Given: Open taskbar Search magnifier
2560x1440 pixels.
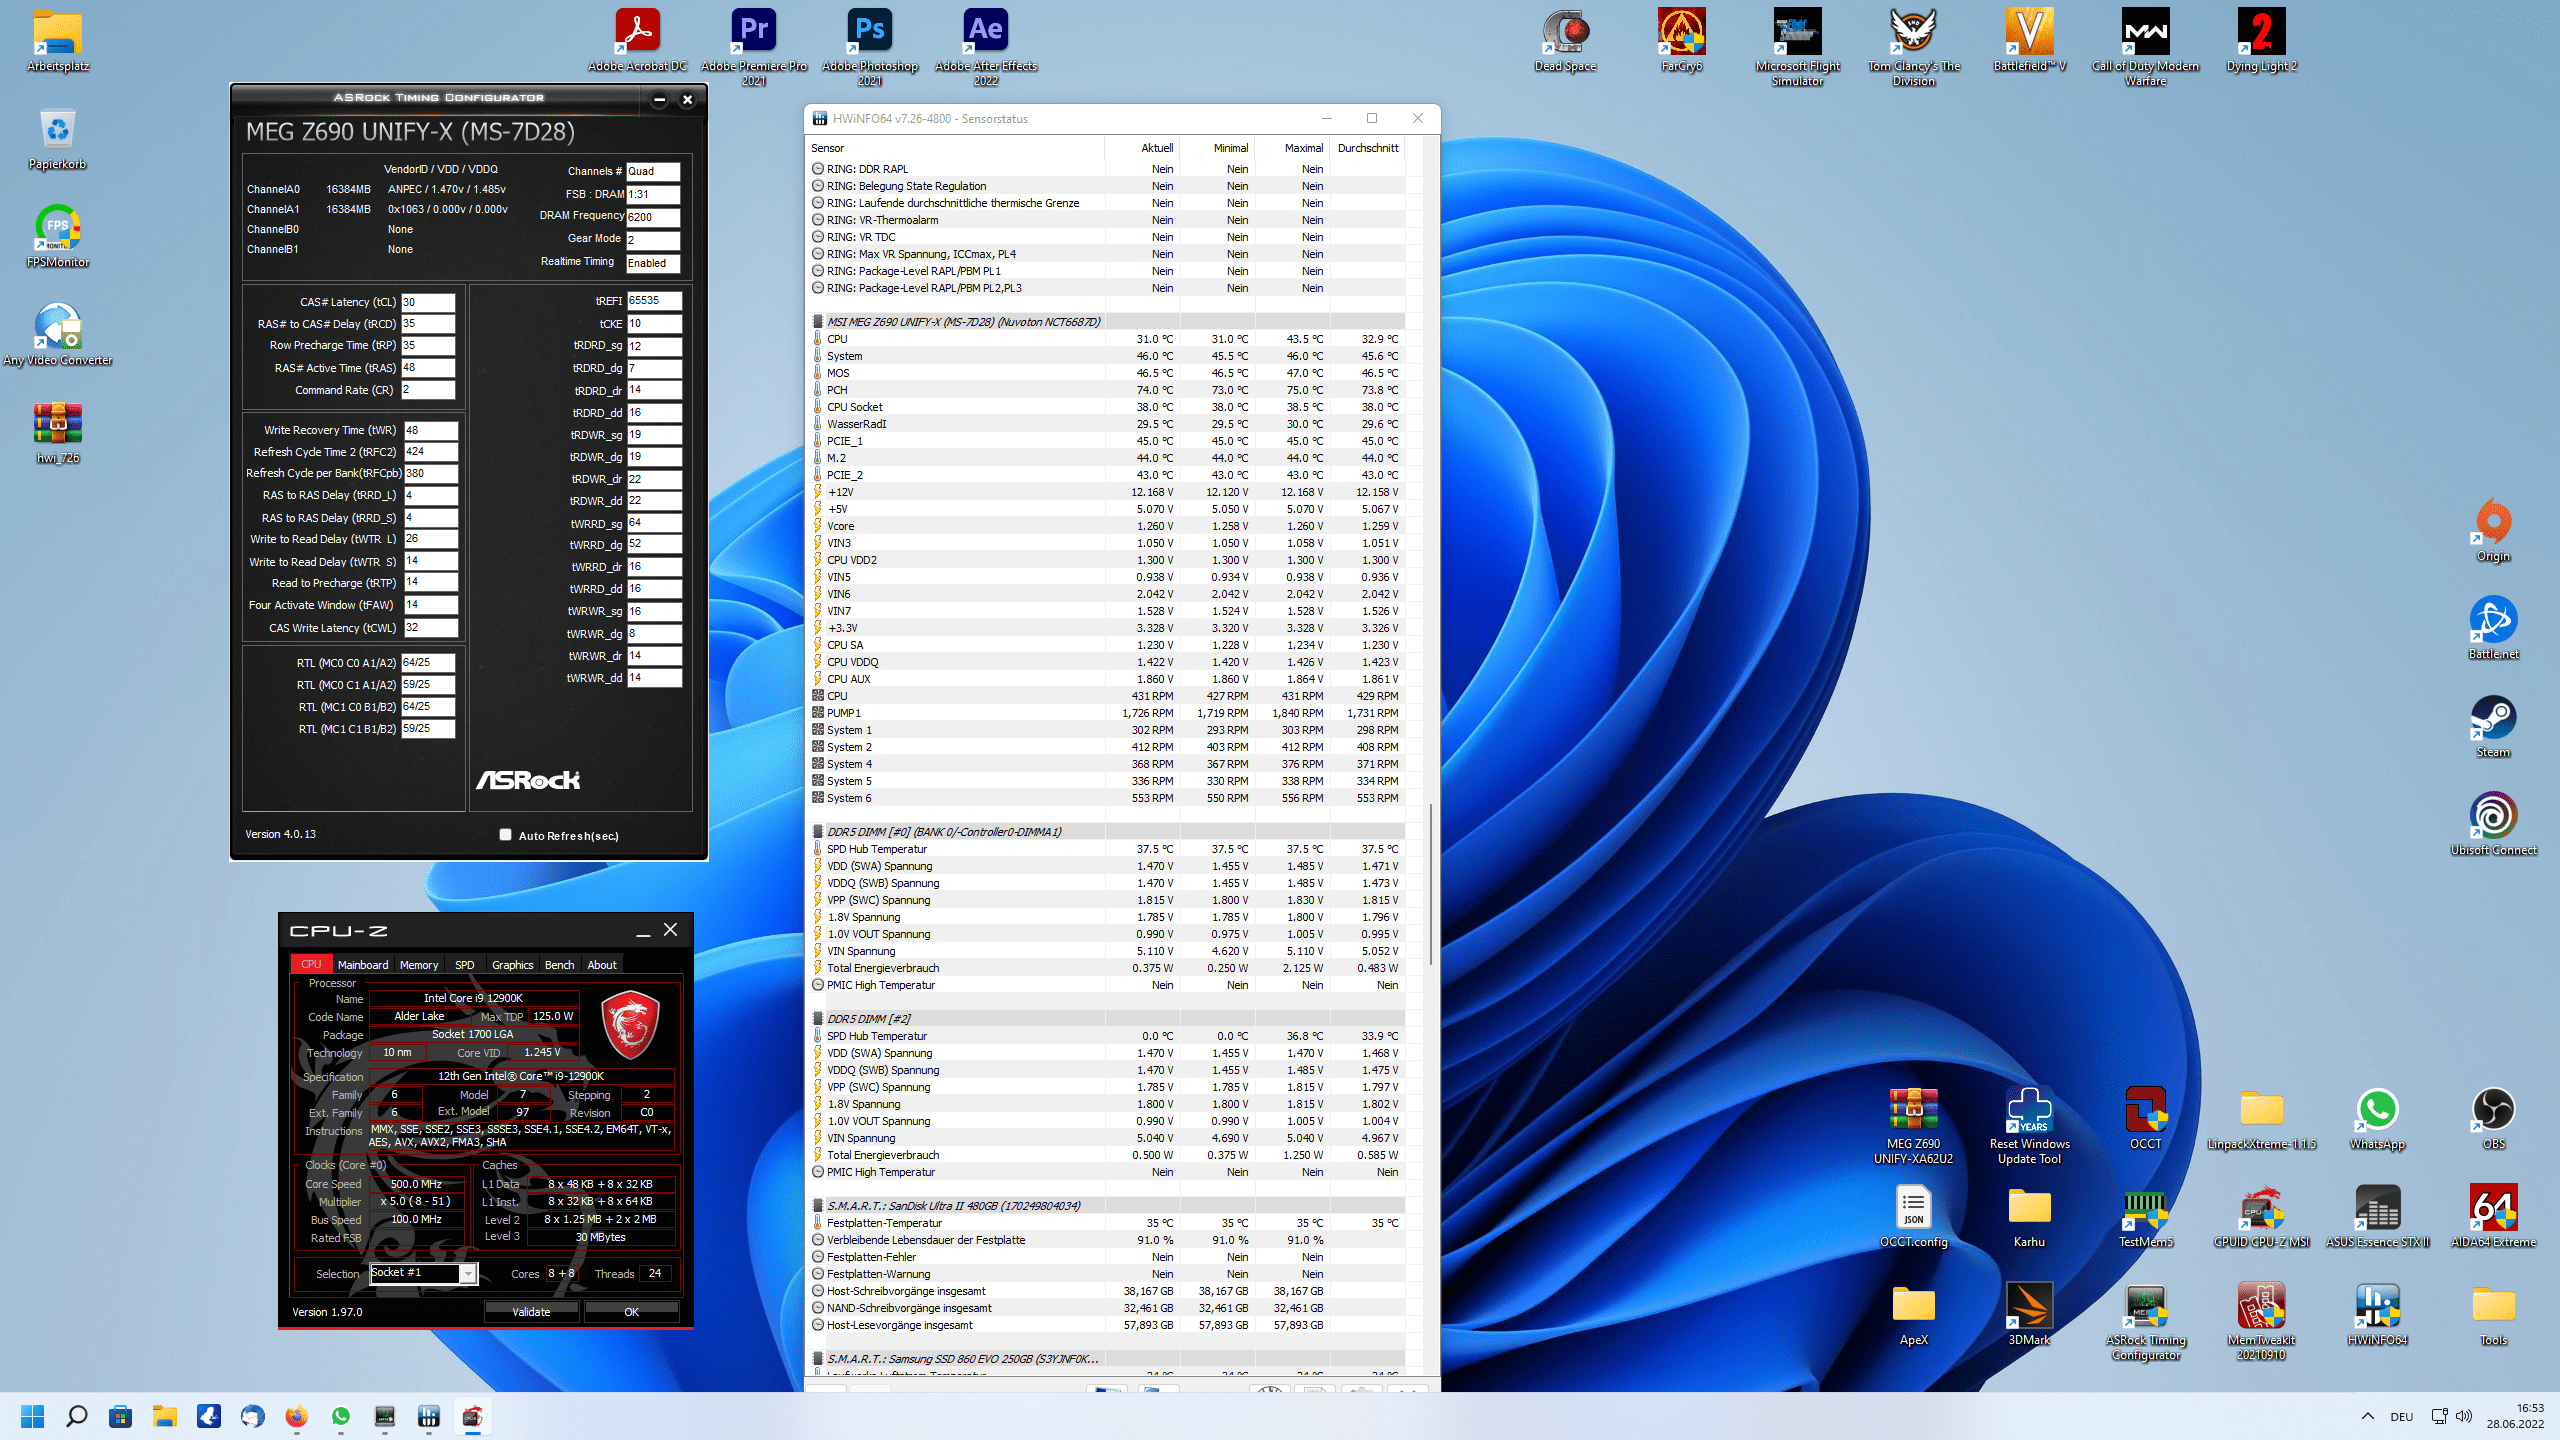Looking at the screenshot, I should coord(76,1416).
